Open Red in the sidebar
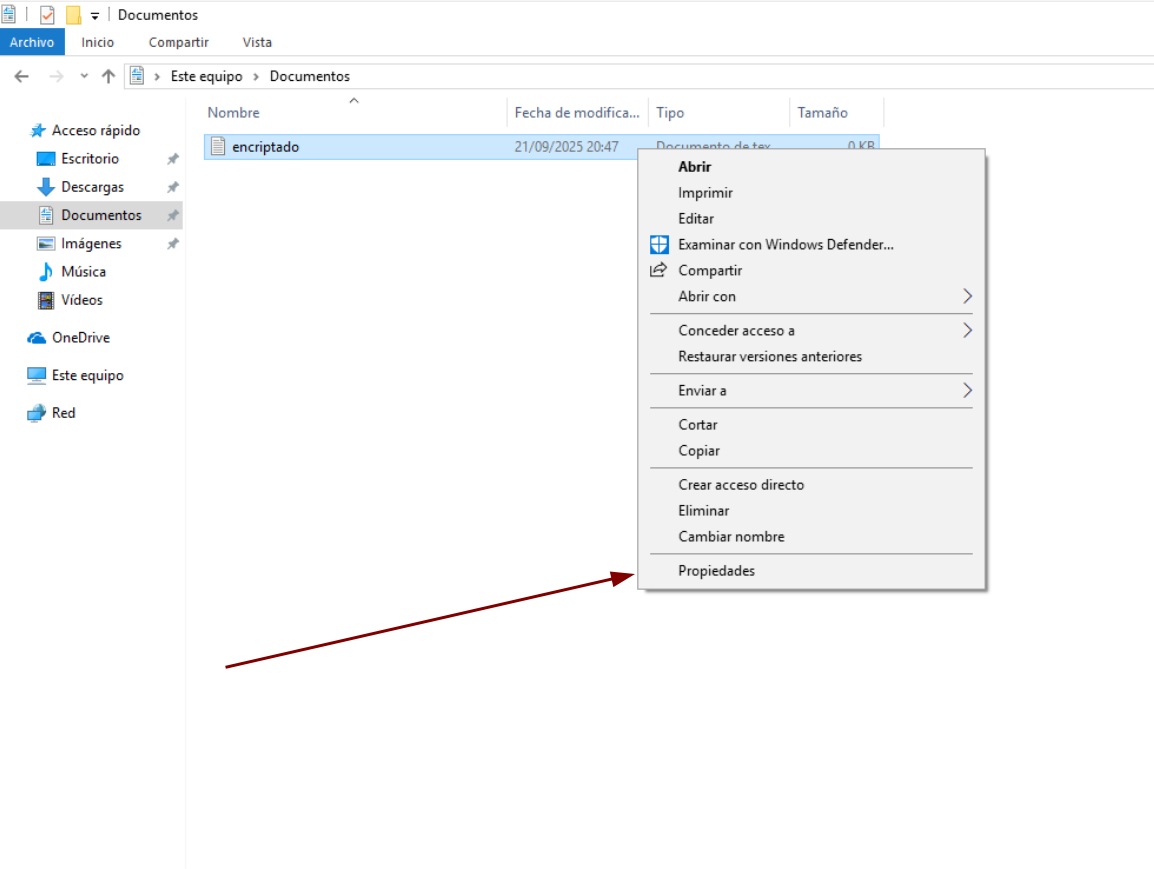The image size is (1154, 869). (x=63, y=413)
